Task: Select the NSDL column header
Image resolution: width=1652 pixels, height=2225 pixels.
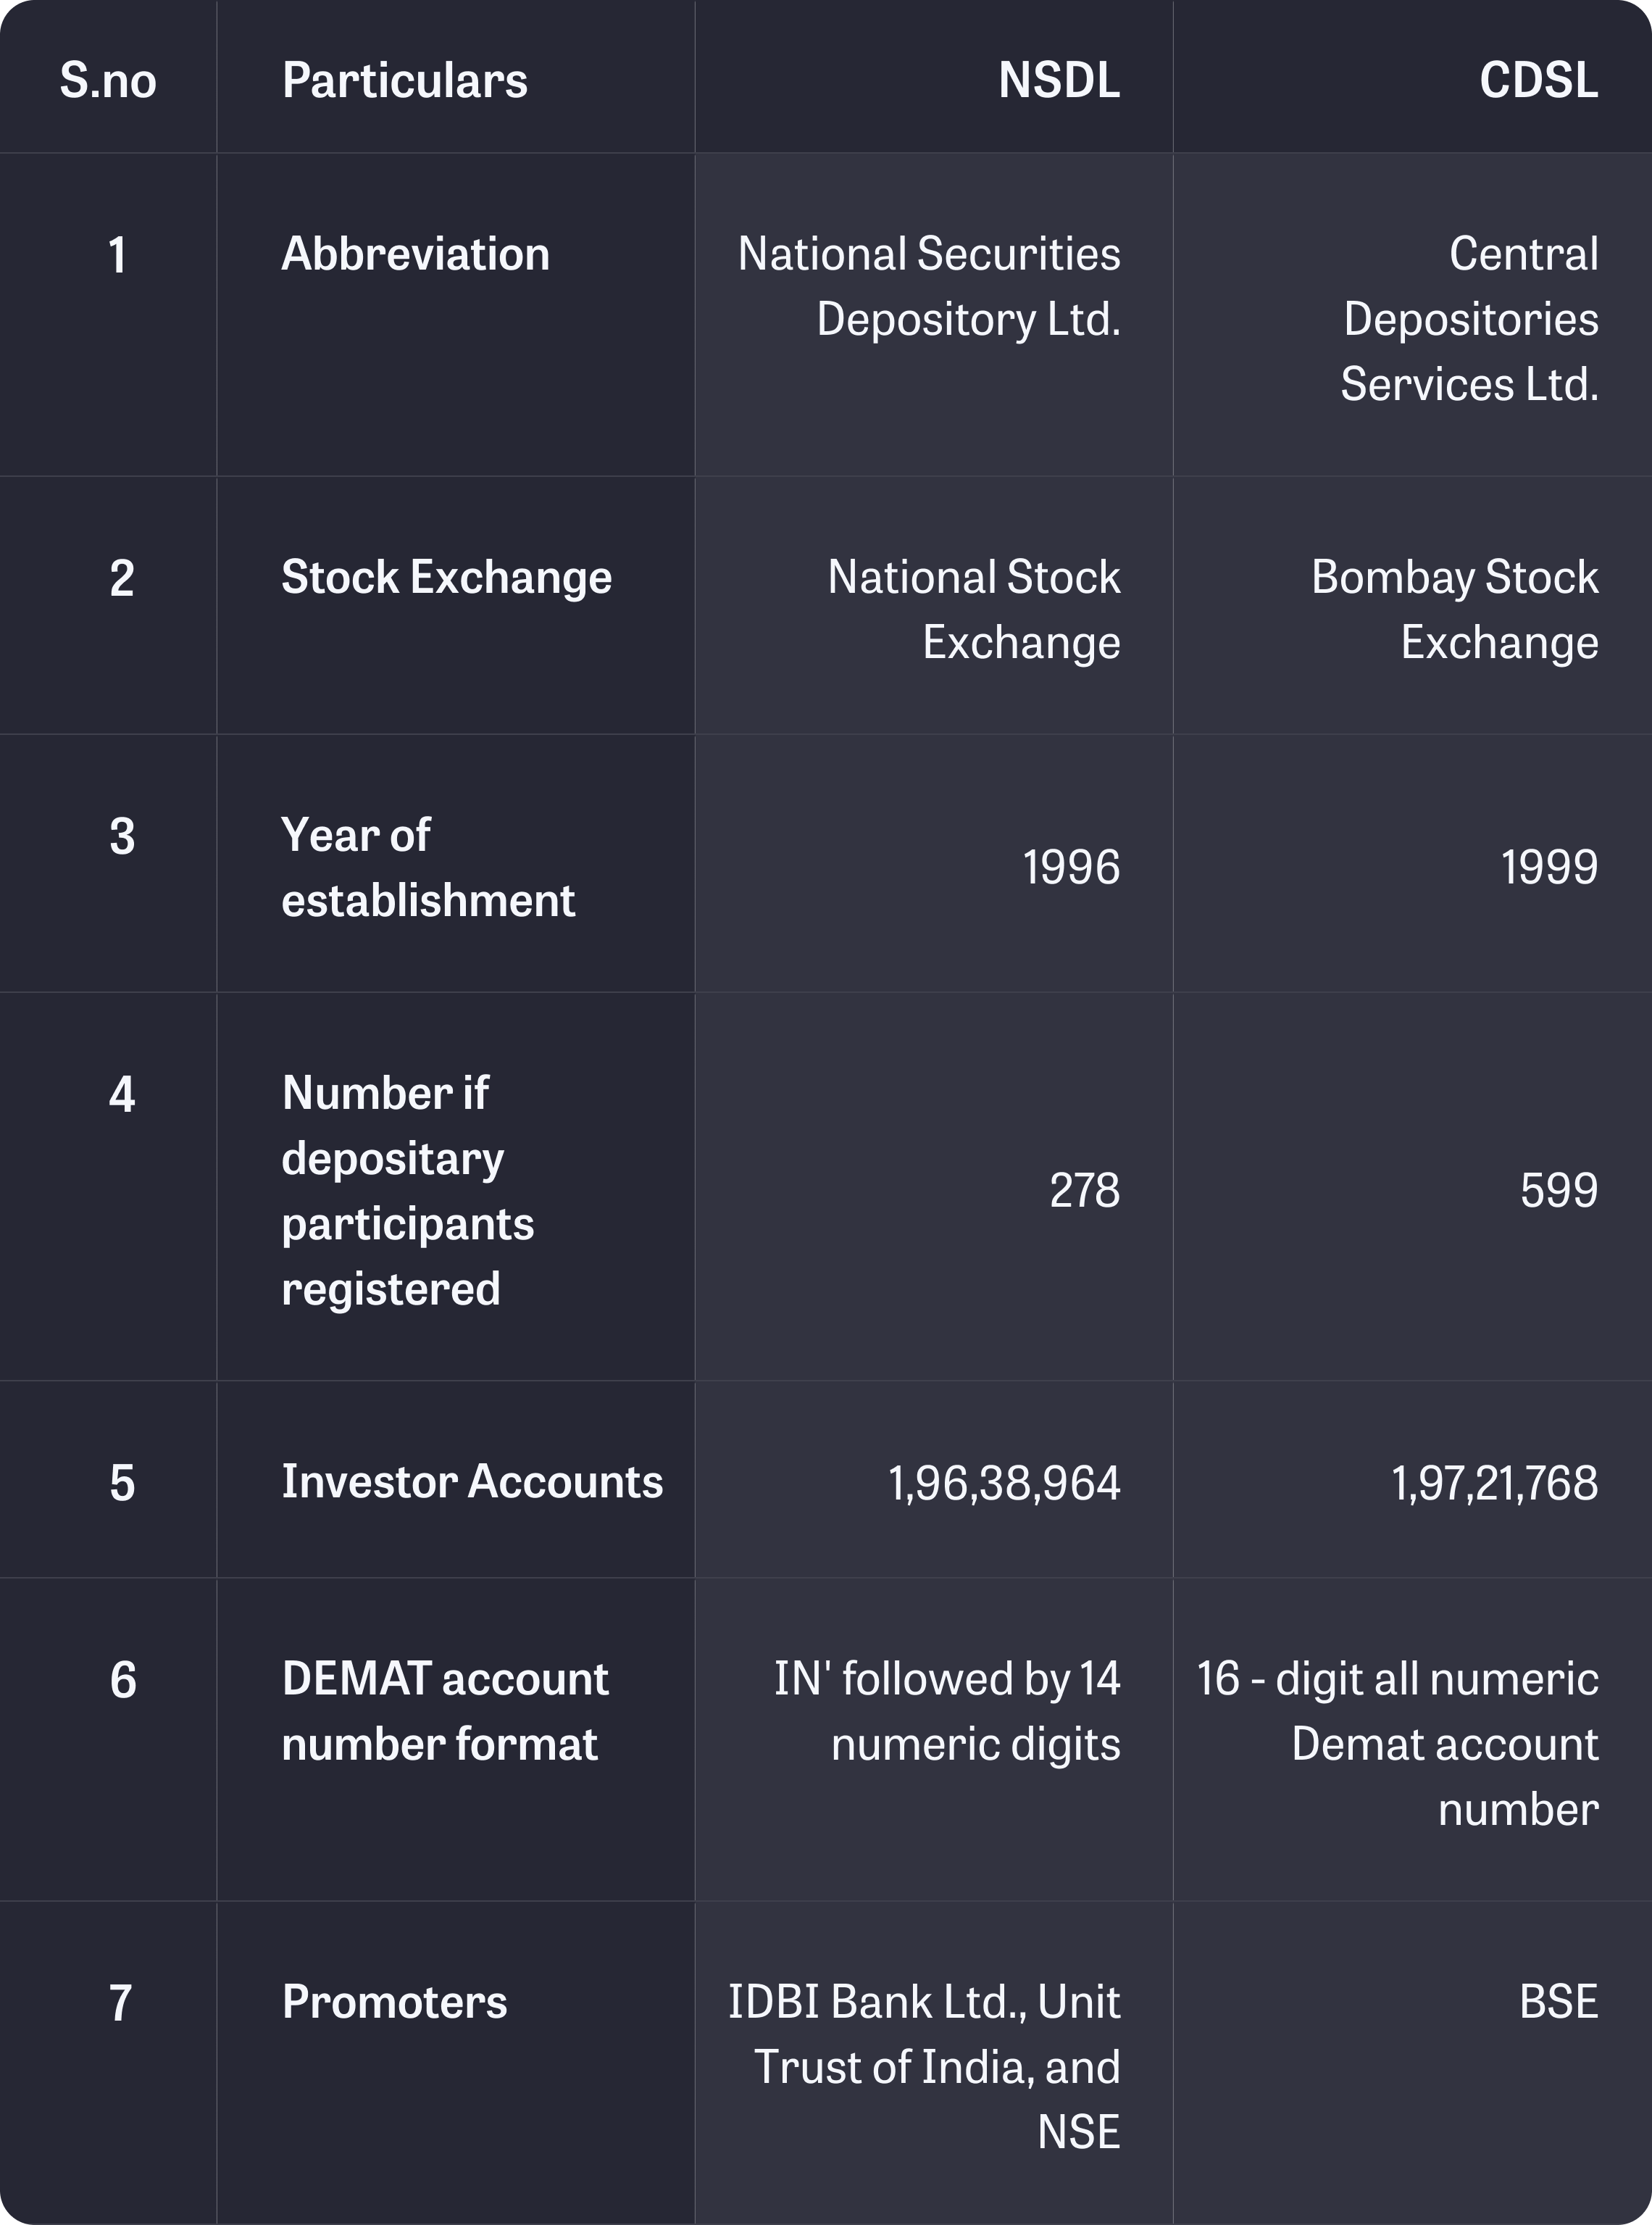Action: click(x=1058, y=80)
